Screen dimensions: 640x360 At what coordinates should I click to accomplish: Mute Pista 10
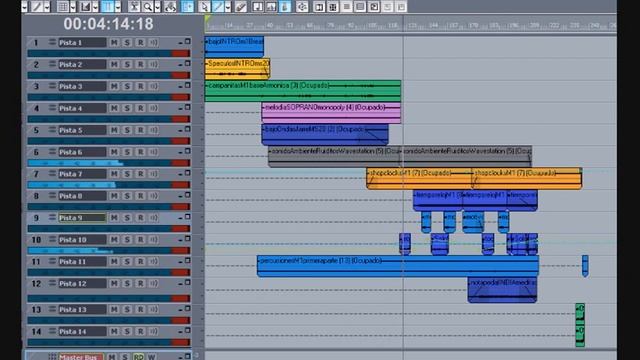pyautogui.click(x=114, y=240)
